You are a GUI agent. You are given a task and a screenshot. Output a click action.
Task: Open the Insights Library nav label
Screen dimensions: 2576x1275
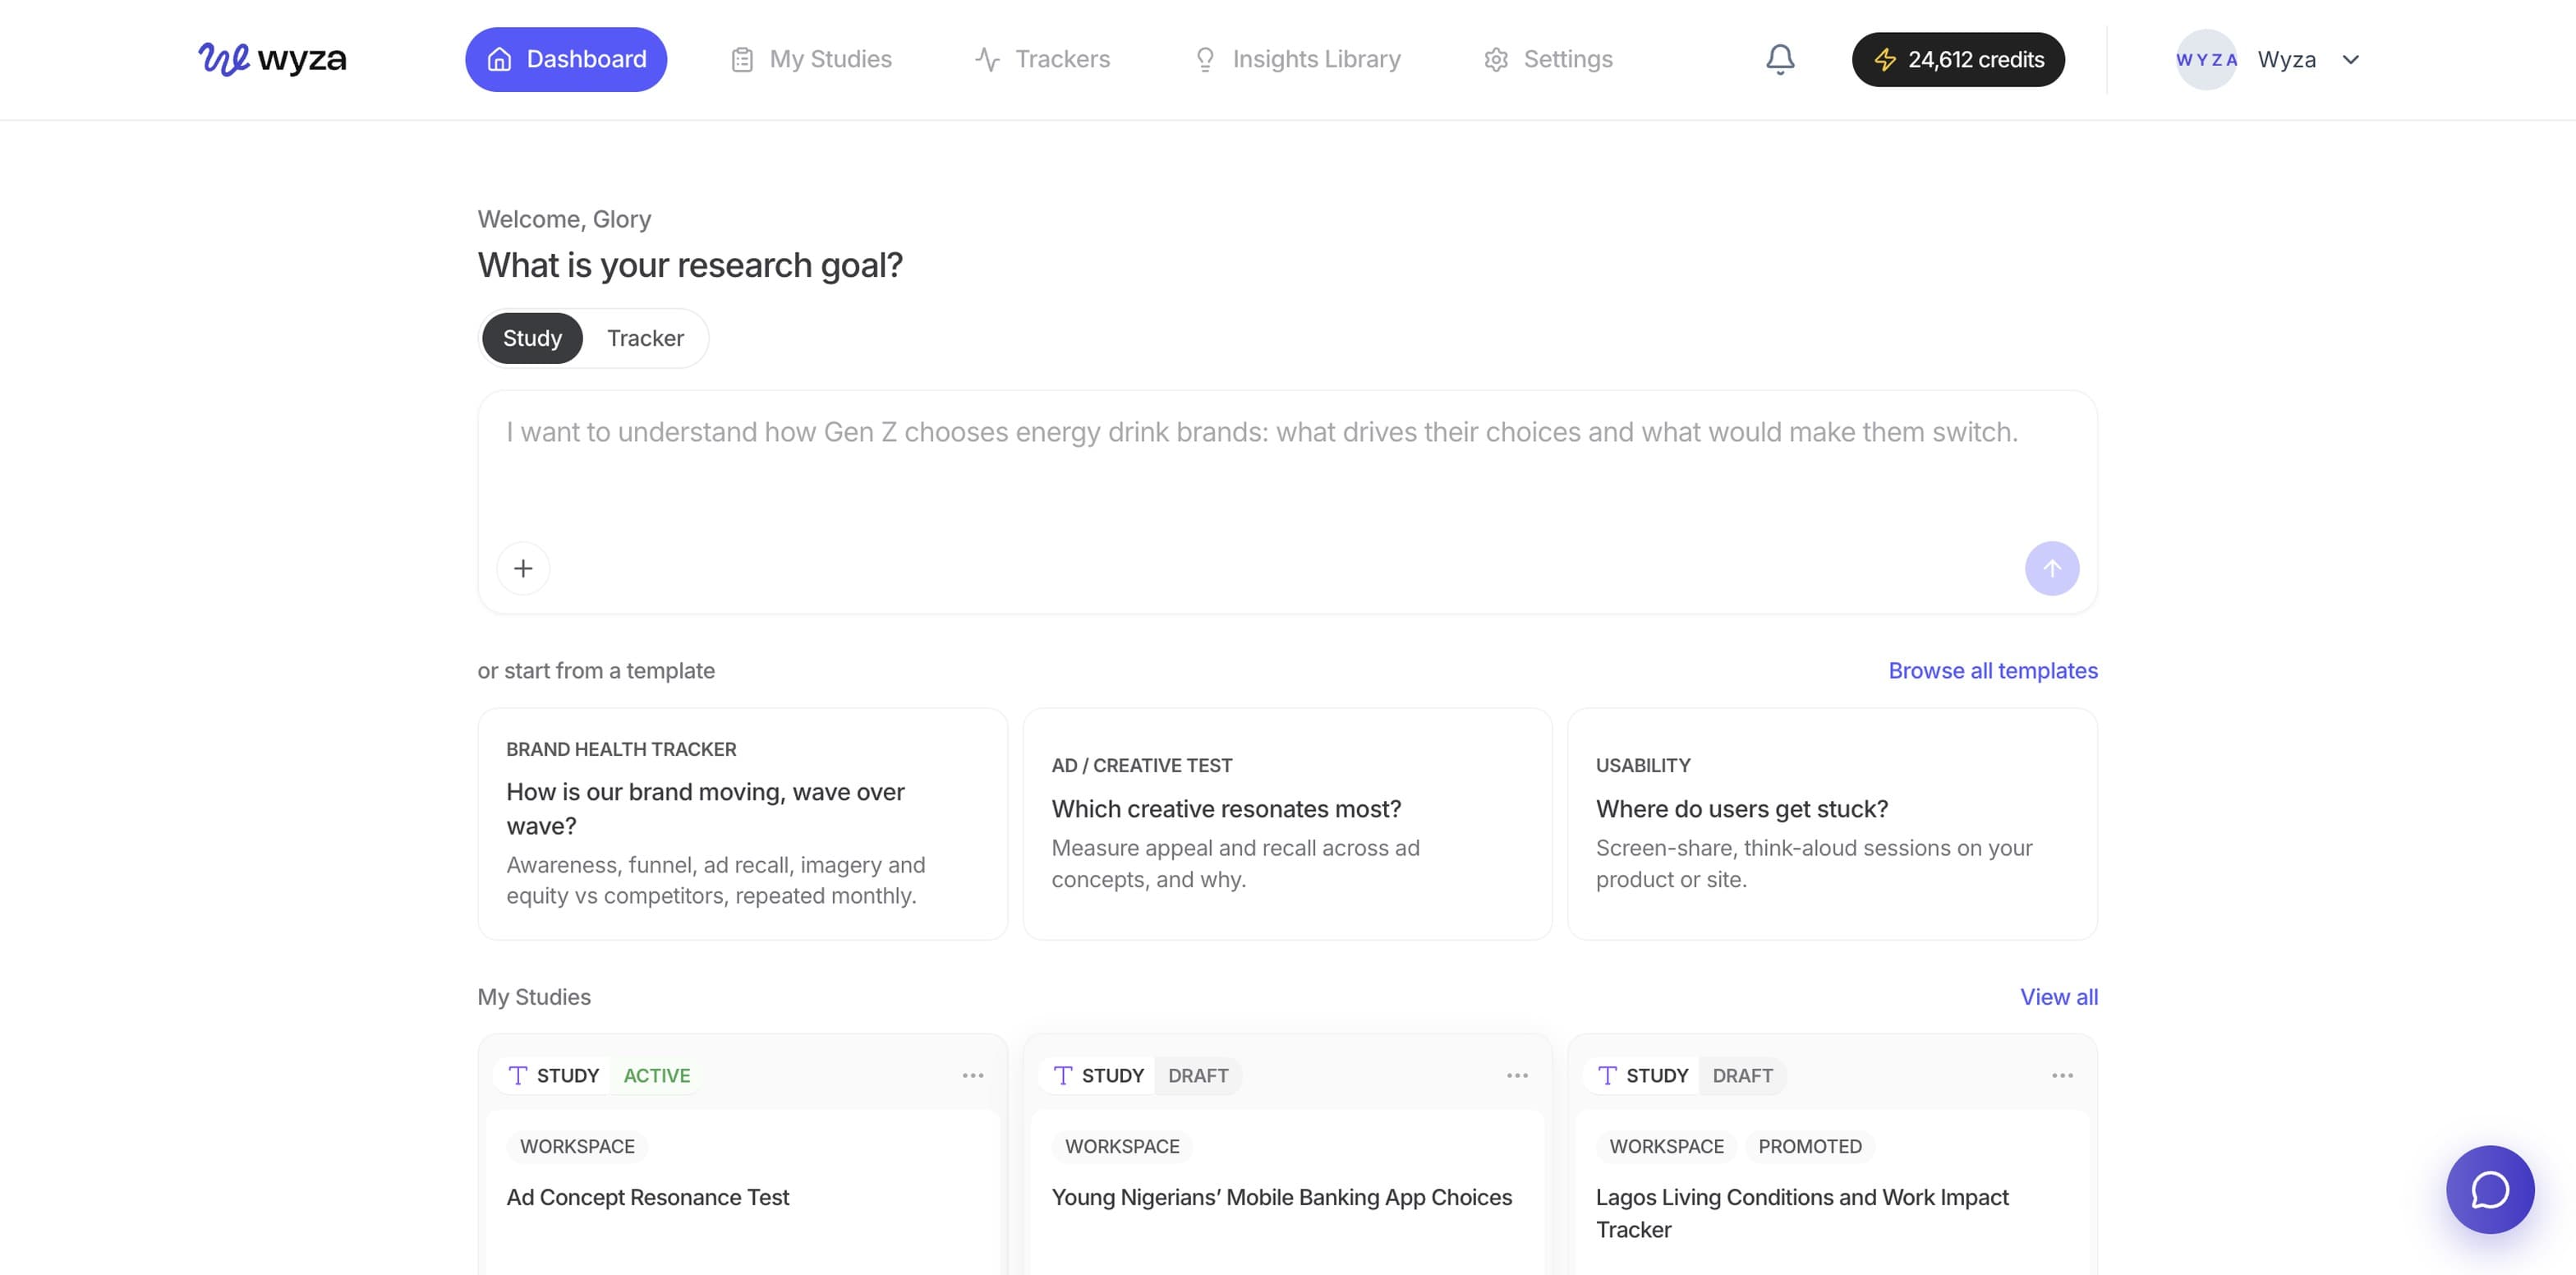tap(1316, 59)
